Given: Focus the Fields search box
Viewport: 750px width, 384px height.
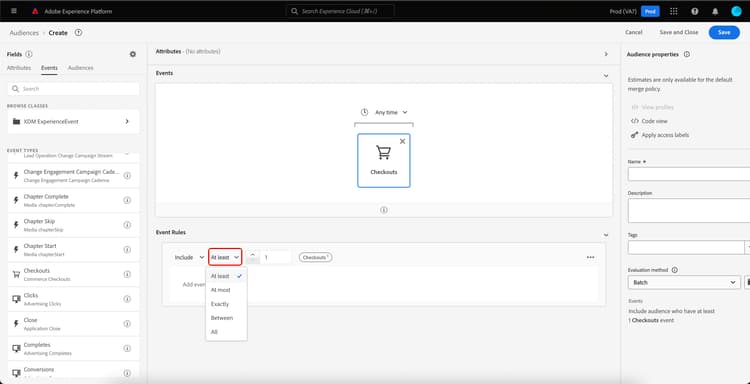Looking at the screenshot, I should [x=73, y=89].
